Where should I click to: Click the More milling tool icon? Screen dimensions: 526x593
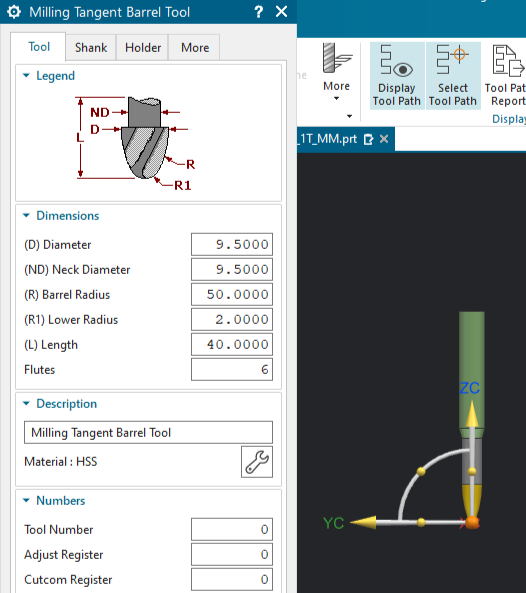coord(337,58)
